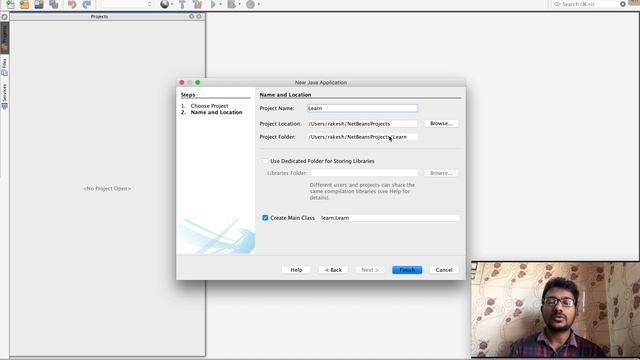The height and width of the screenshot is (360, 640).
Task: Uncheck the Create Main Class checkbox
Action: 265,218
